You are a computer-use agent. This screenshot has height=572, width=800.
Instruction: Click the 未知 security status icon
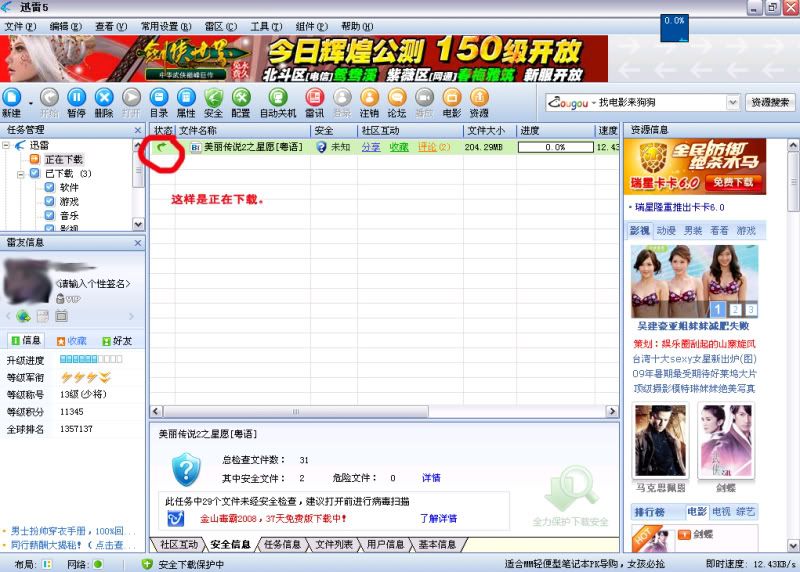pos(321,147)
